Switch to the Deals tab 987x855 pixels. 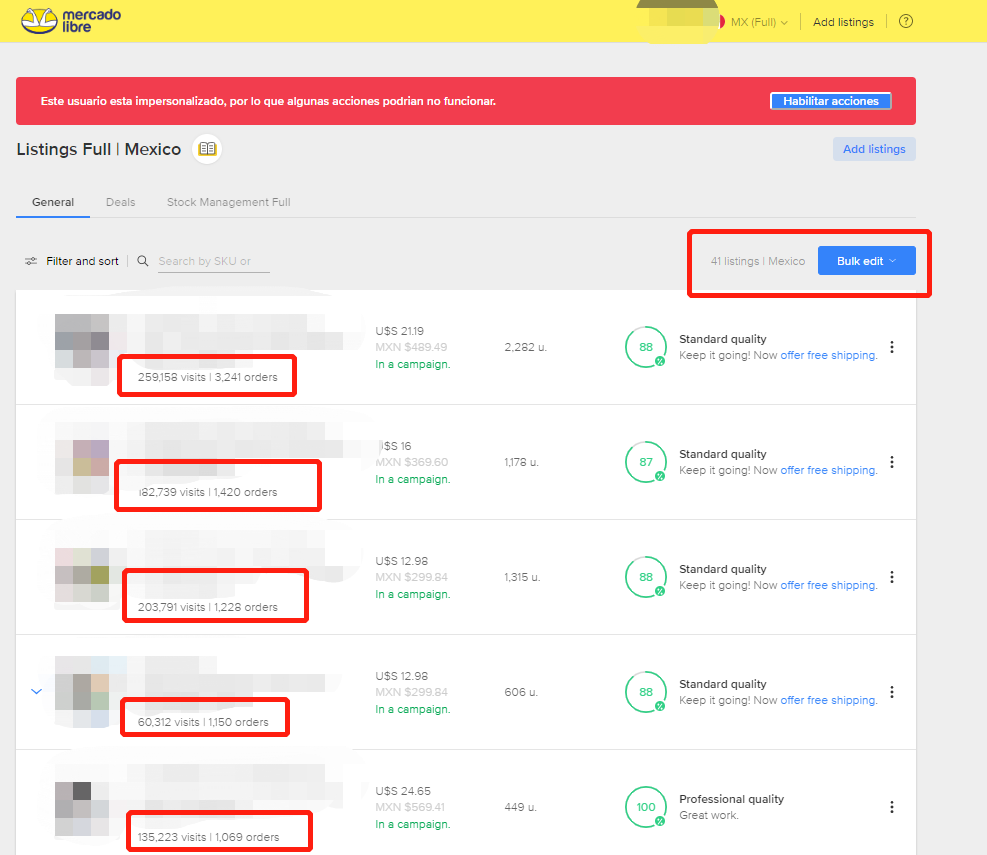120,202
